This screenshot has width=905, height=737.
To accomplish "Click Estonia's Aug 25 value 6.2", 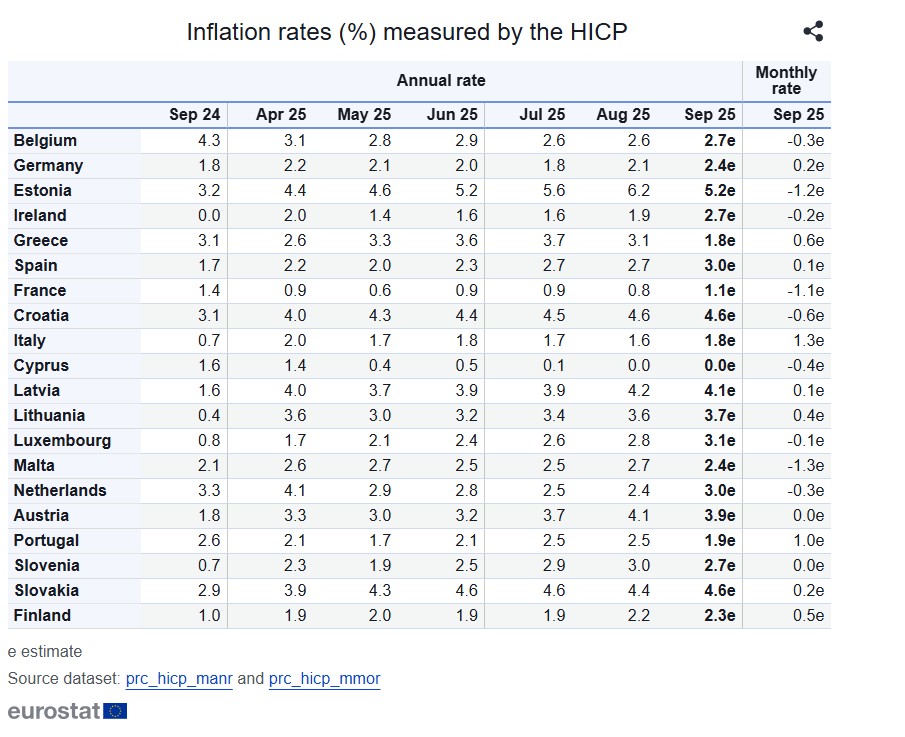I will tap(638, 191).
